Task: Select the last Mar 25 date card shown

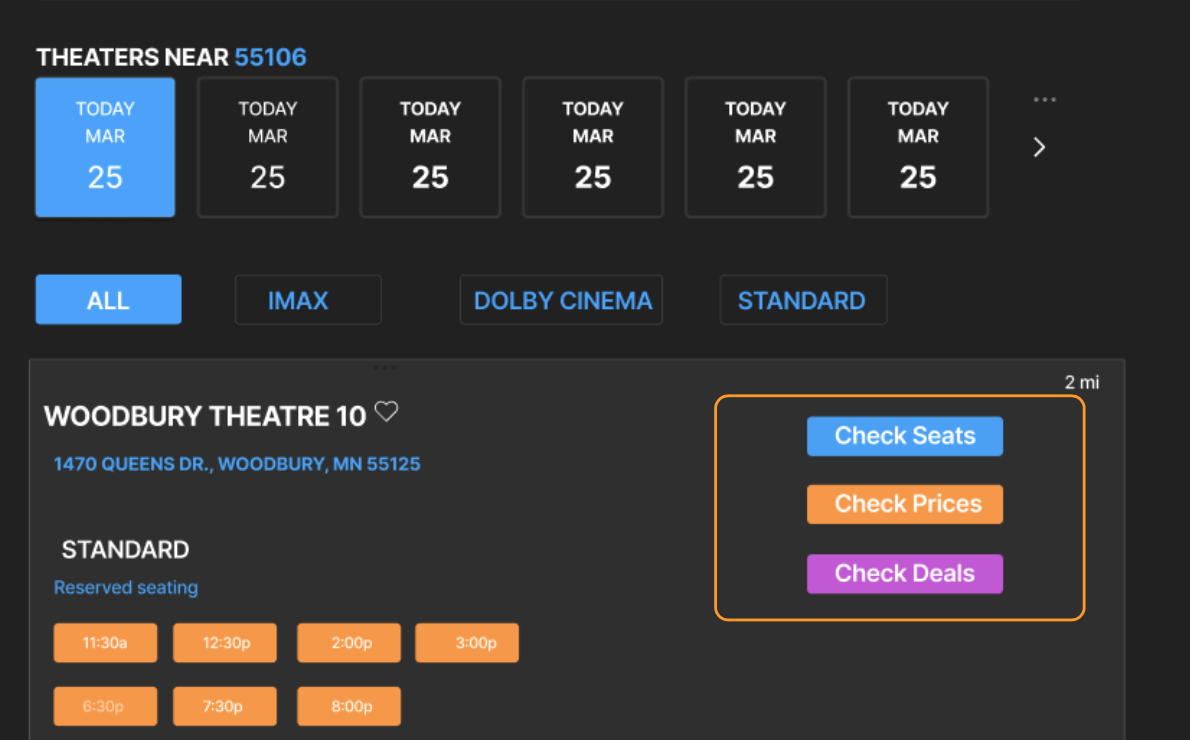Action: coord(917,147)
